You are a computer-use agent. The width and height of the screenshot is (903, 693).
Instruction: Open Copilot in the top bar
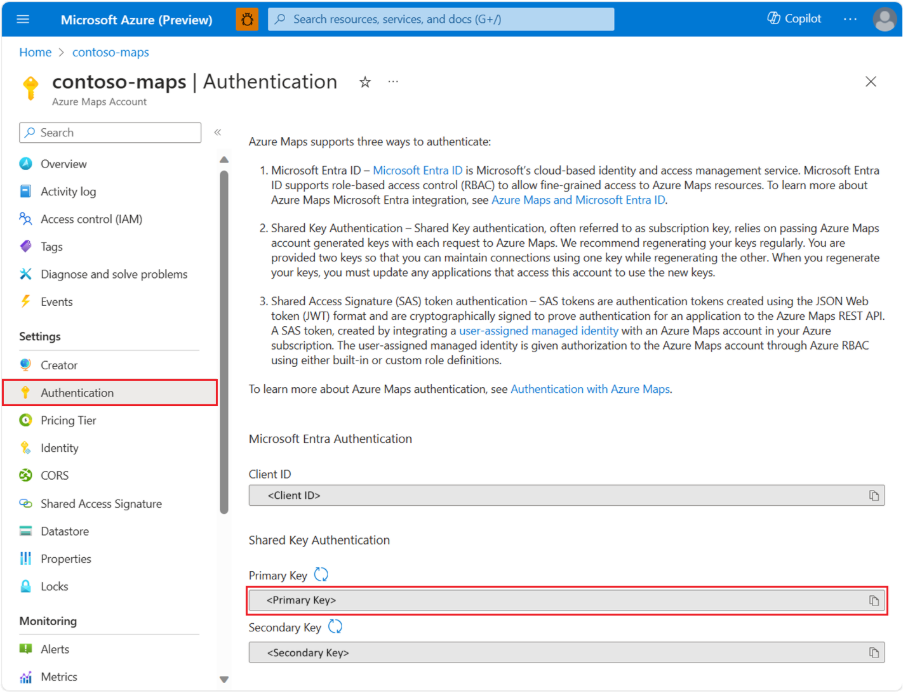(x=794, y=19)
